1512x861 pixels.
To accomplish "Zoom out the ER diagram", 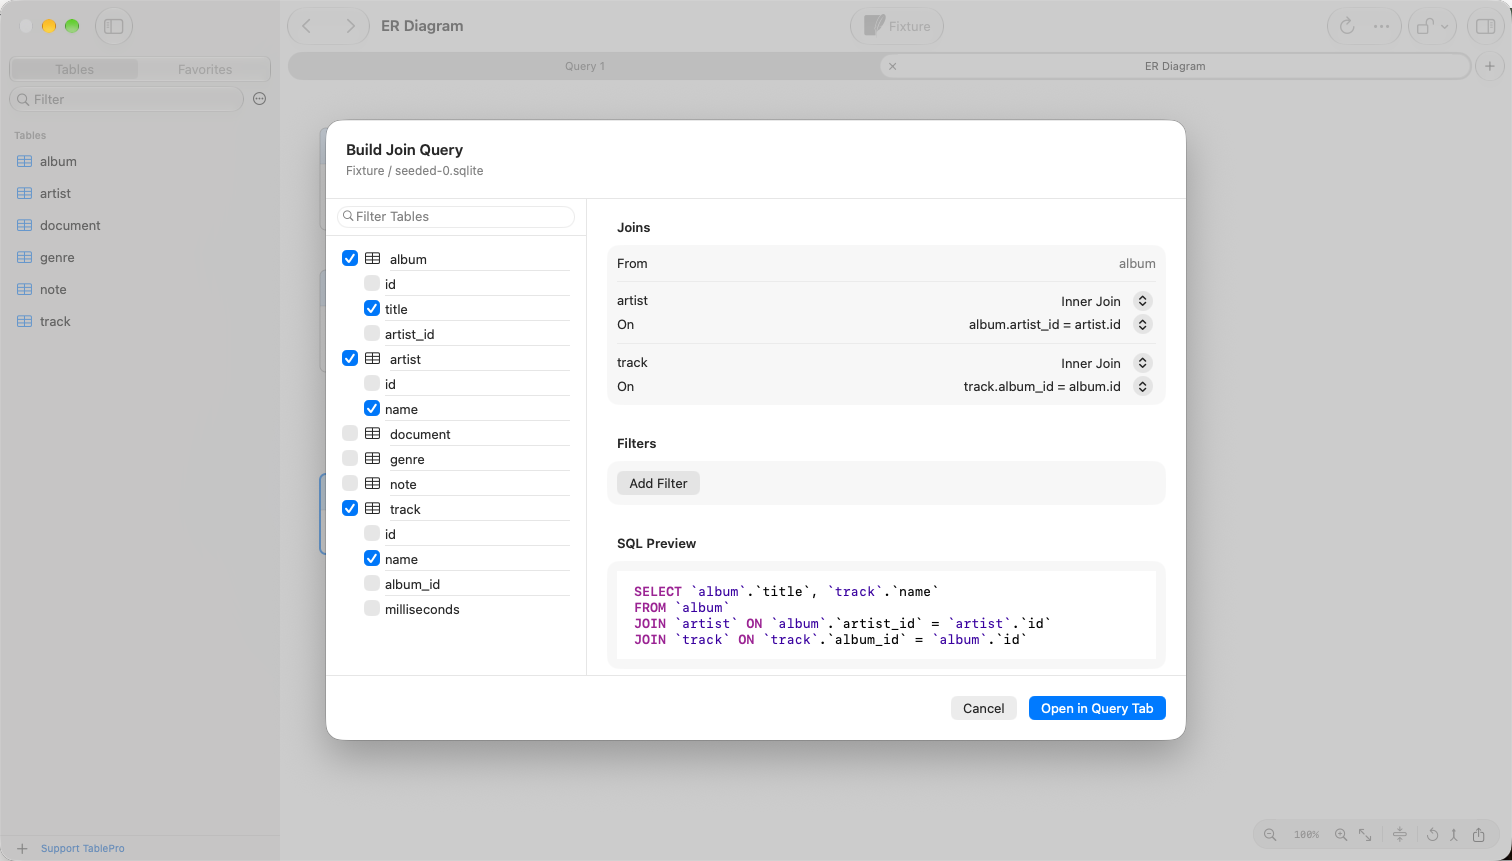I will [1270, 834].
